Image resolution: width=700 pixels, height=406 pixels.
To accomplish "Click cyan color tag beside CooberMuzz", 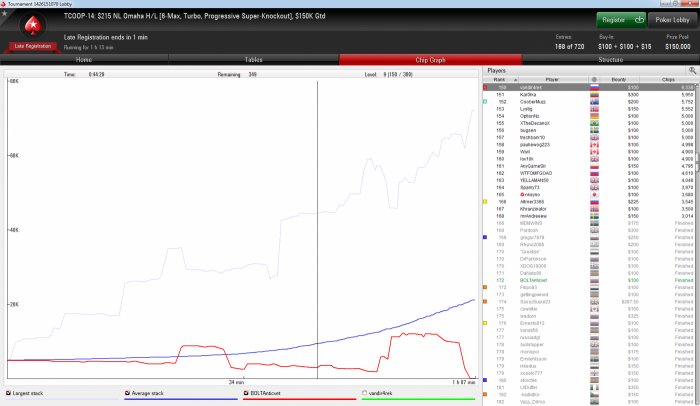I will click(485, 102).
